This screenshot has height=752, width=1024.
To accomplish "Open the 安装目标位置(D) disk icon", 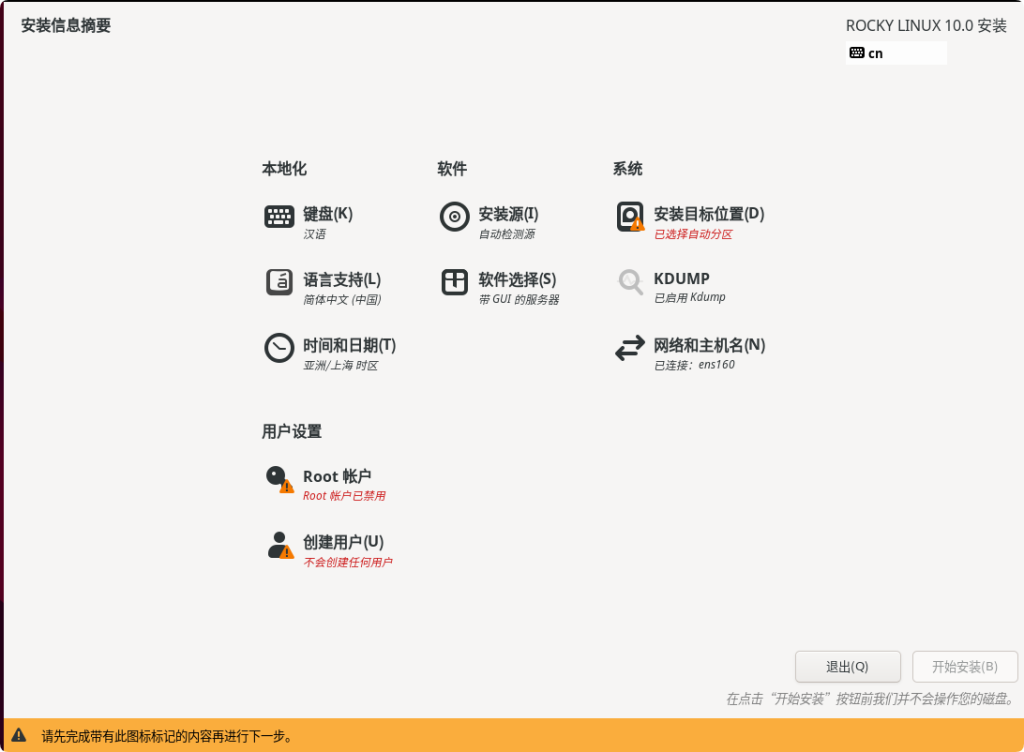I will [629, 216].
